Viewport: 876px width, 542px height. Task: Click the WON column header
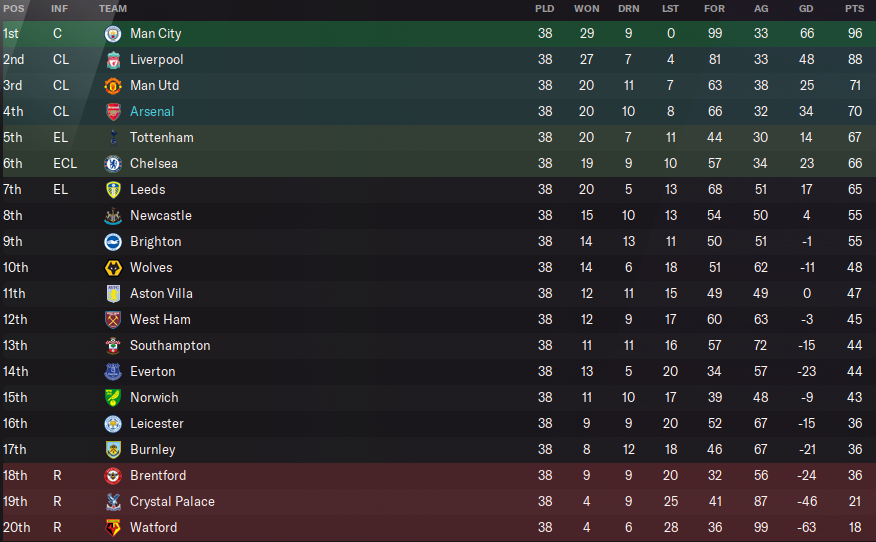tap(587, 9)
